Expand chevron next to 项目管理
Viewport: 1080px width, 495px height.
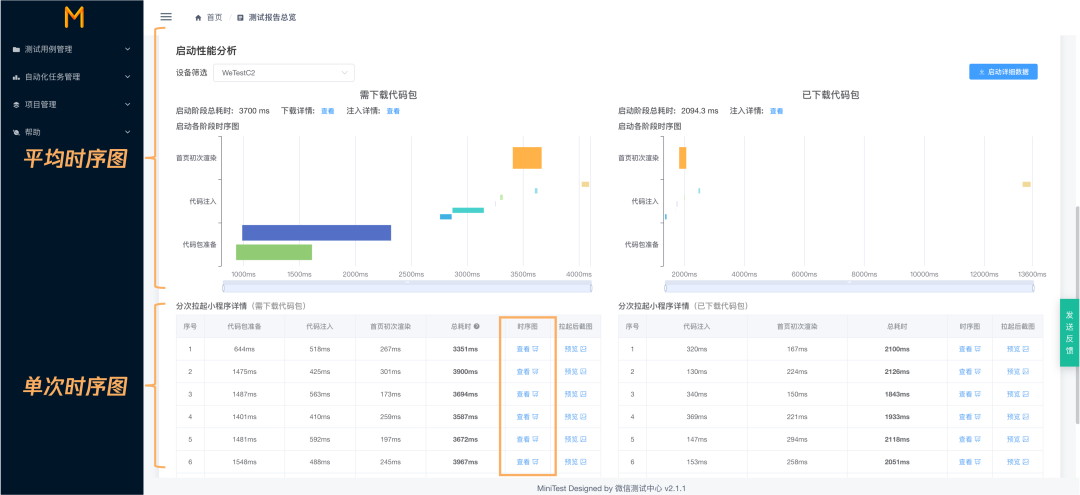pos(127,104)
